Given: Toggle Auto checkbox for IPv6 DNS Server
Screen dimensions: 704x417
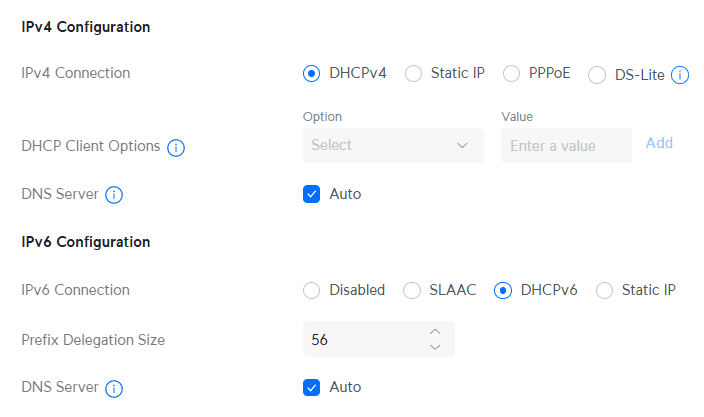Looking at the screenshot, I should [x=311, y=387].
